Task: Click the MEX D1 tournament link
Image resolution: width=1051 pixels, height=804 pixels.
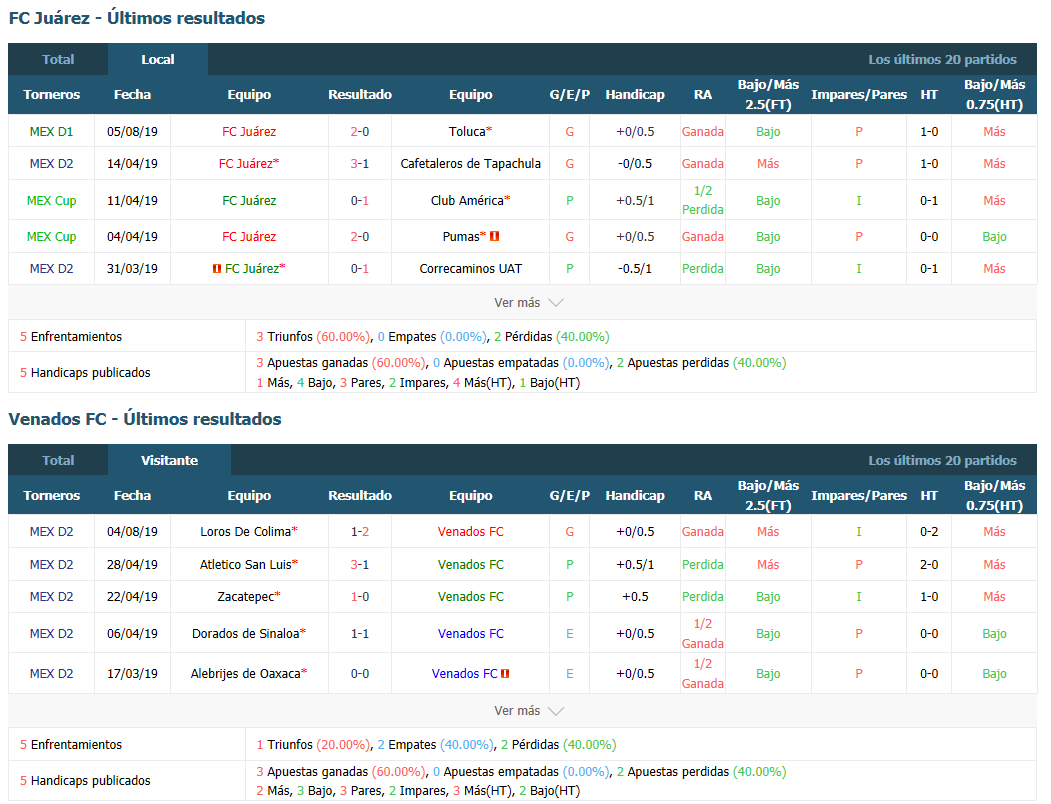Action: [x=52, y=131]
